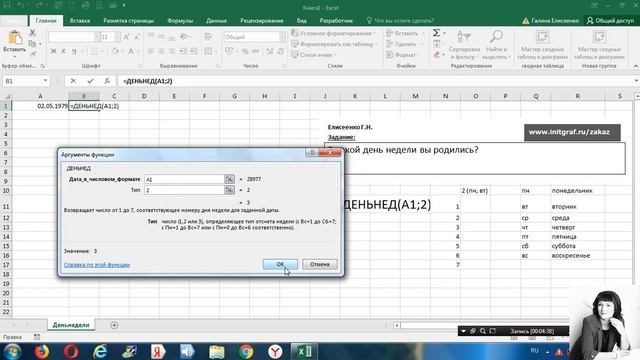Open Сортировка и фильтр tool
Image resolution: width=640 pixels, height=360 pixels.
point(464,45)
